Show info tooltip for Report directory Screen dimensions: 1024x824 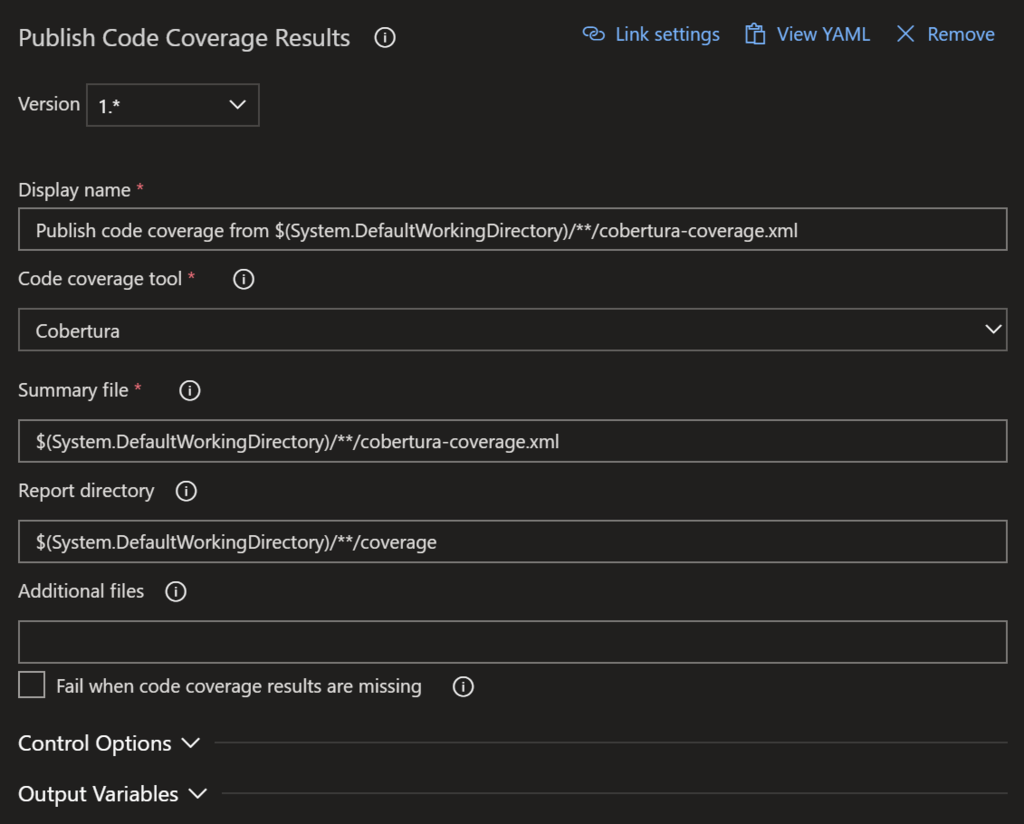[186, 491]
